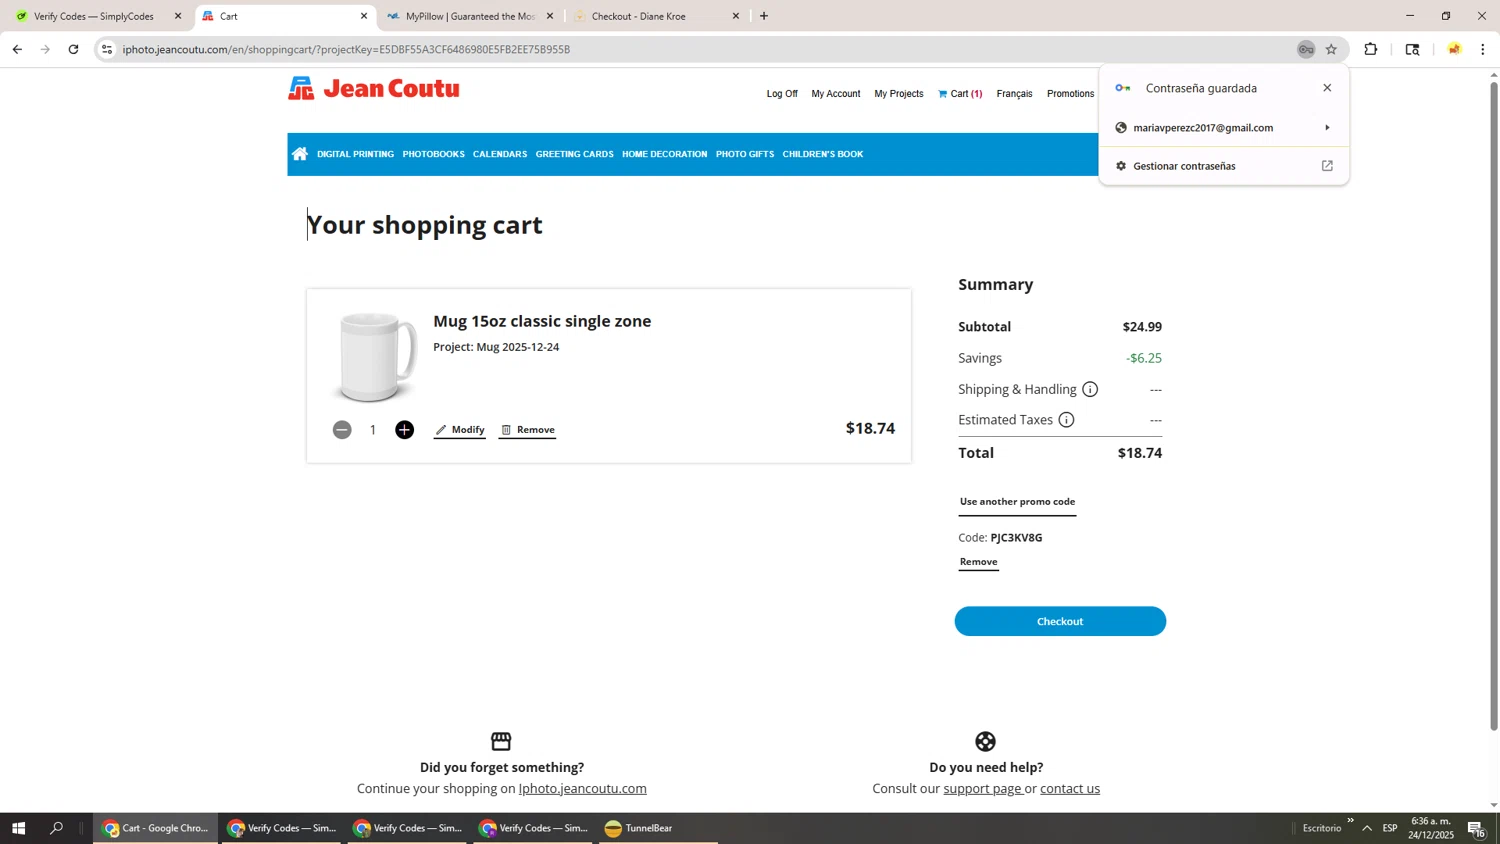Click Modify for the mug item
This screenshot has width=1500, height=844.
[x=460, y=430]
